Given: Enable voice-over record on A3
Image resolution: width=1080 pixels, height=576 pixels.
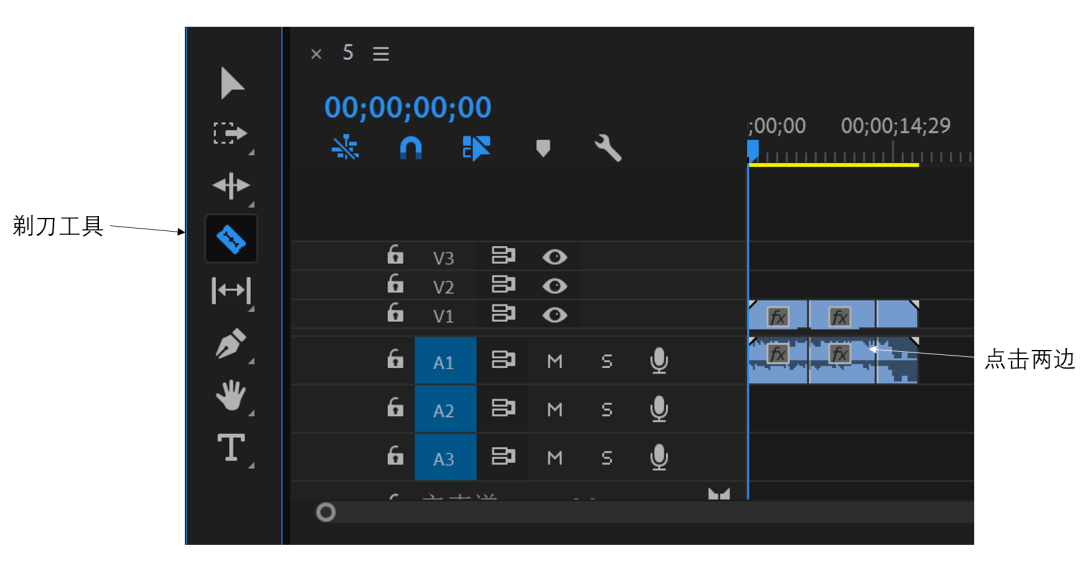Looking at the screenshot, I should coord(658,457).
